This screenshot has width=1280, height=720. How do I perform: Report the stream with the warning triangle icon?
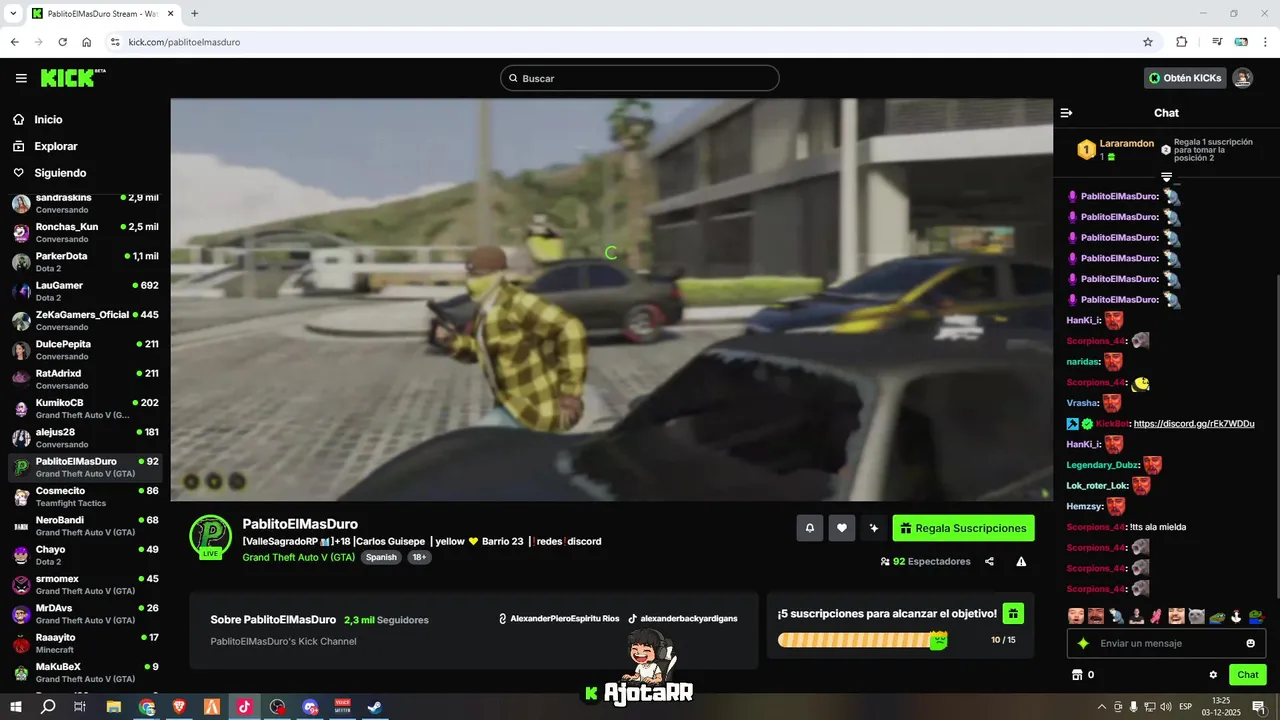pos(1021,562)
